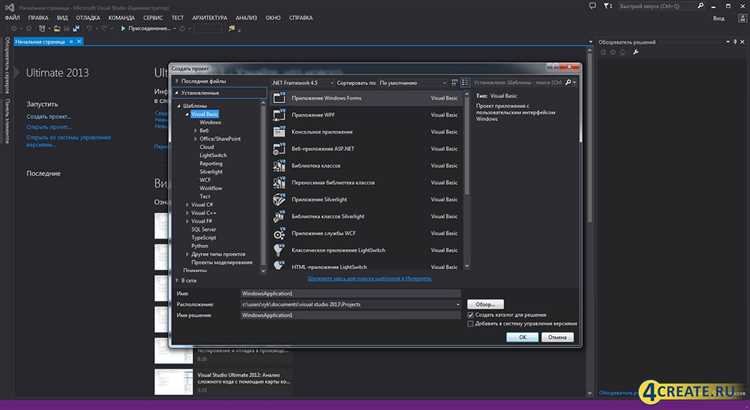The image size is (750, 410).
Task: Select the class library template icon
Action: pyautogui.click(x=279, y=166)
